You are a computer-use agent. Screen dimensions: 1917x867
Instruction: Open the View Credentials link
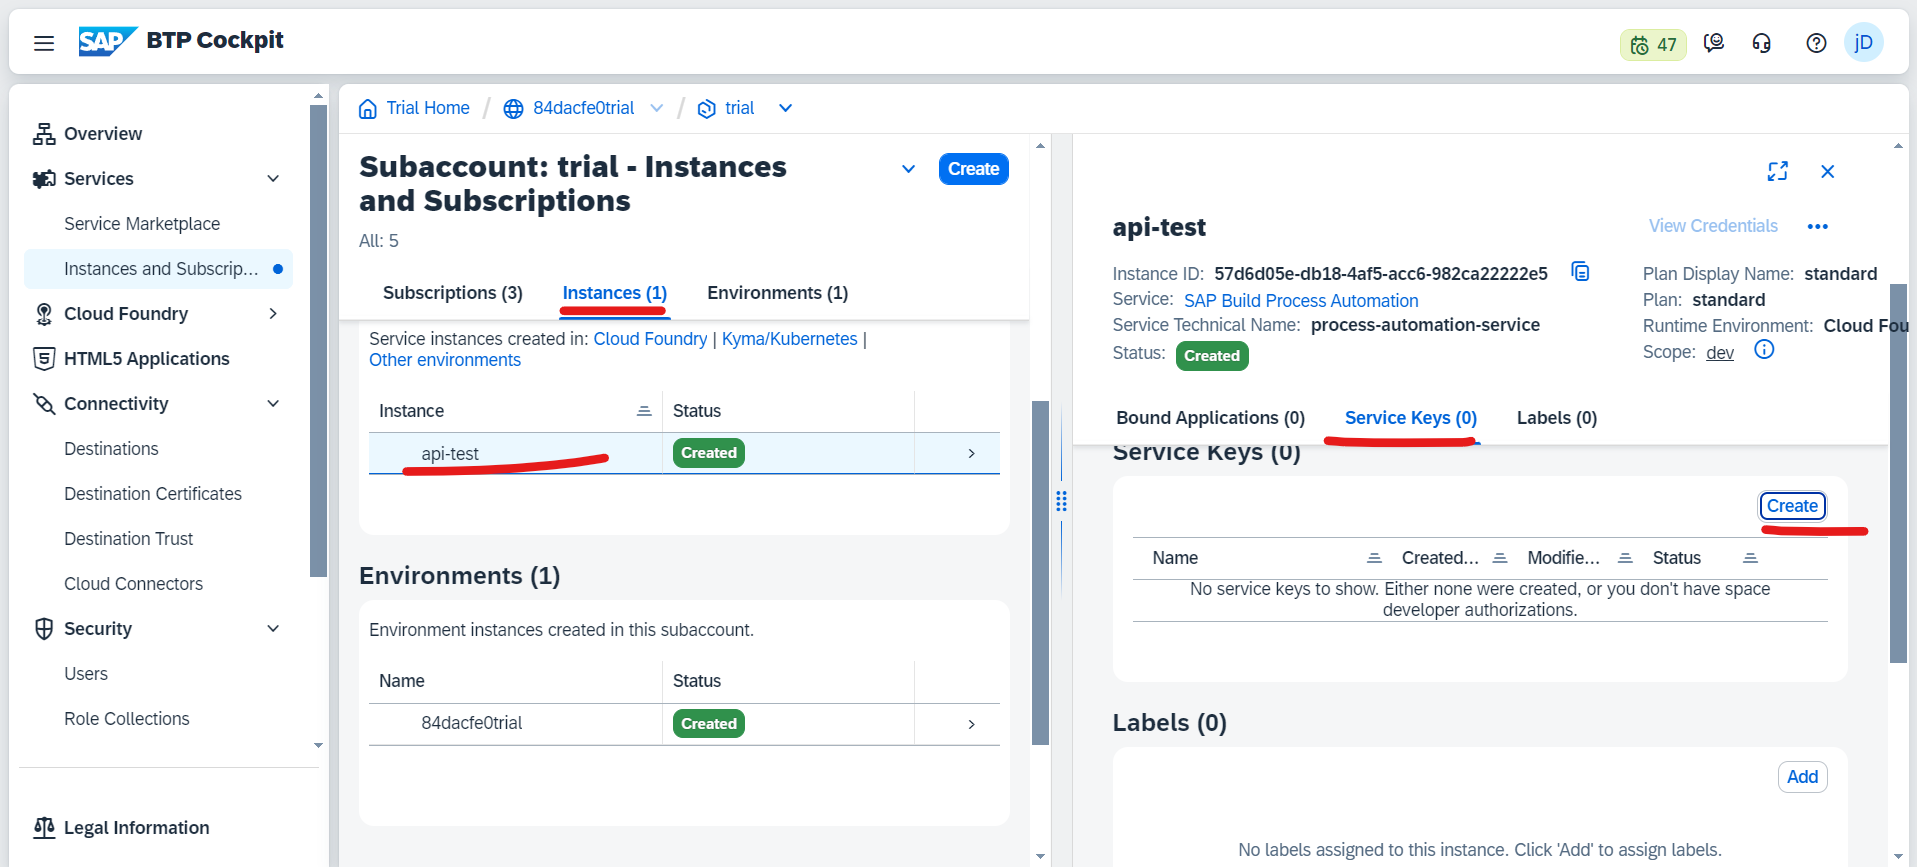click(1713, 226)
